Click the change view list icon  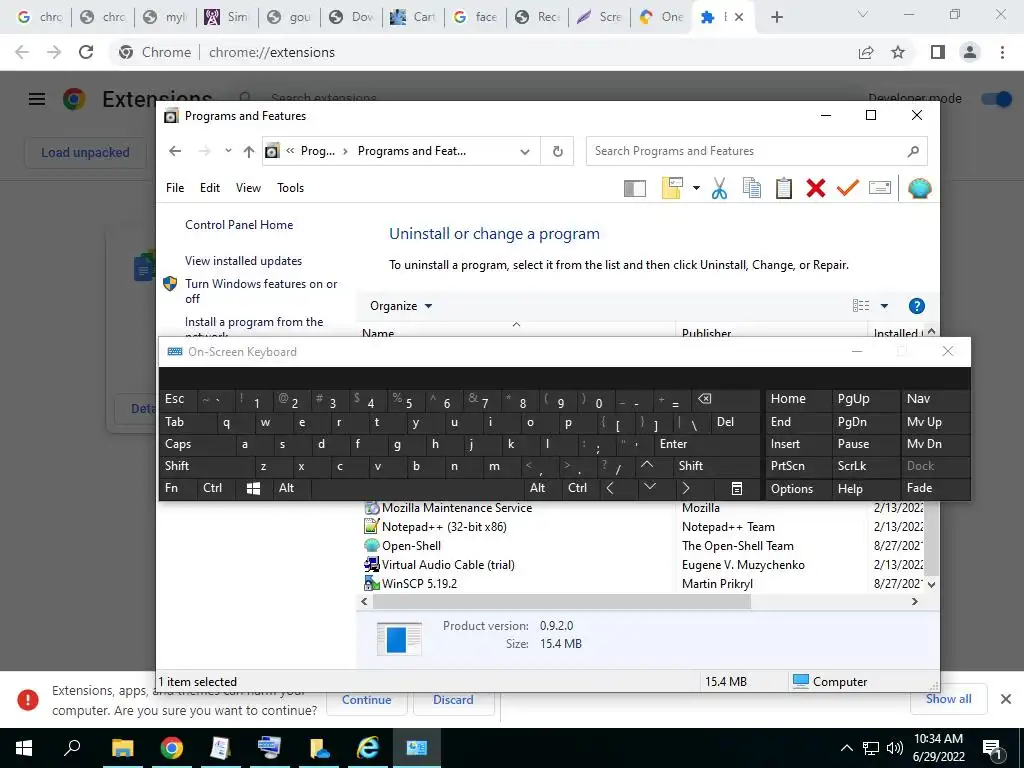861,306
